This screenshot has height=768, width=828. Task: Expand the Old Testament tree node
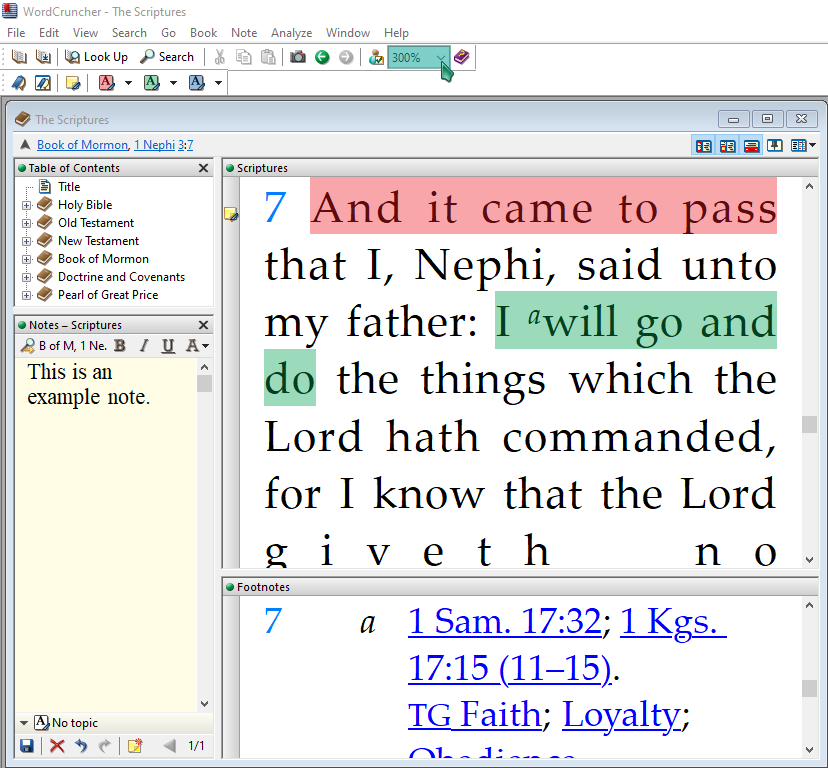[x=26, y=223]
